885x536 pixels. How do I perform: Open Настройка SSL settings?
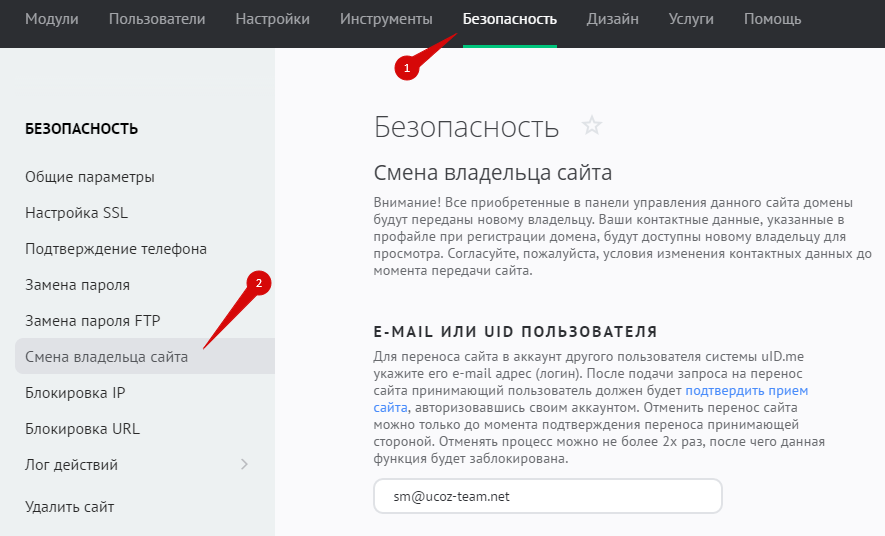pos(76,213)
